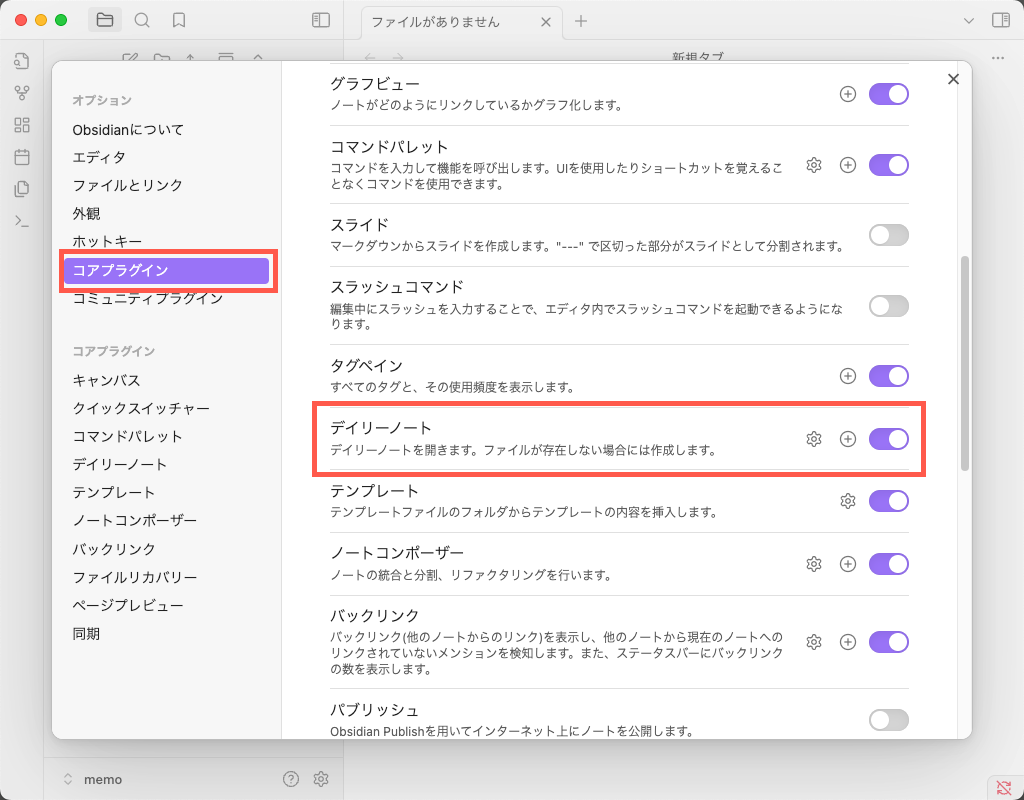Open the file explorer folder icon
This screenshot has height=800, width=1024.
tap(104, 20)
